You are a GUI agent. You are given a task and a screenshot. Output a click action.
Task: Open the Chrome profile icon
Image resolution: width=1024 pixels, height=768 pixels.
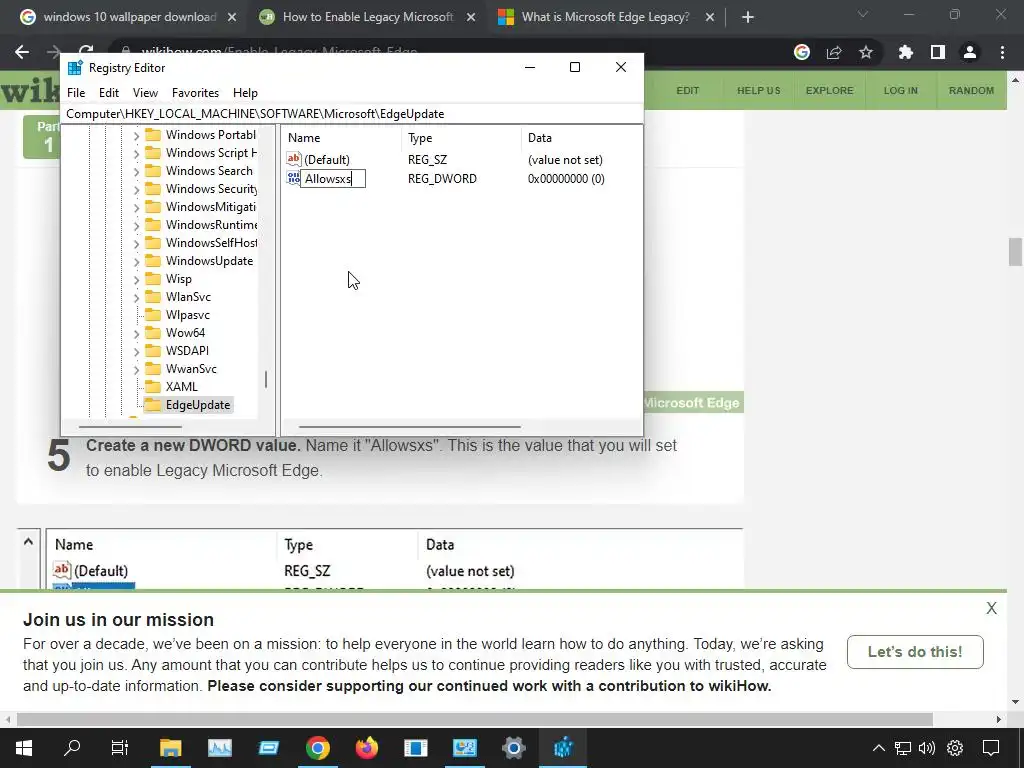970,52
